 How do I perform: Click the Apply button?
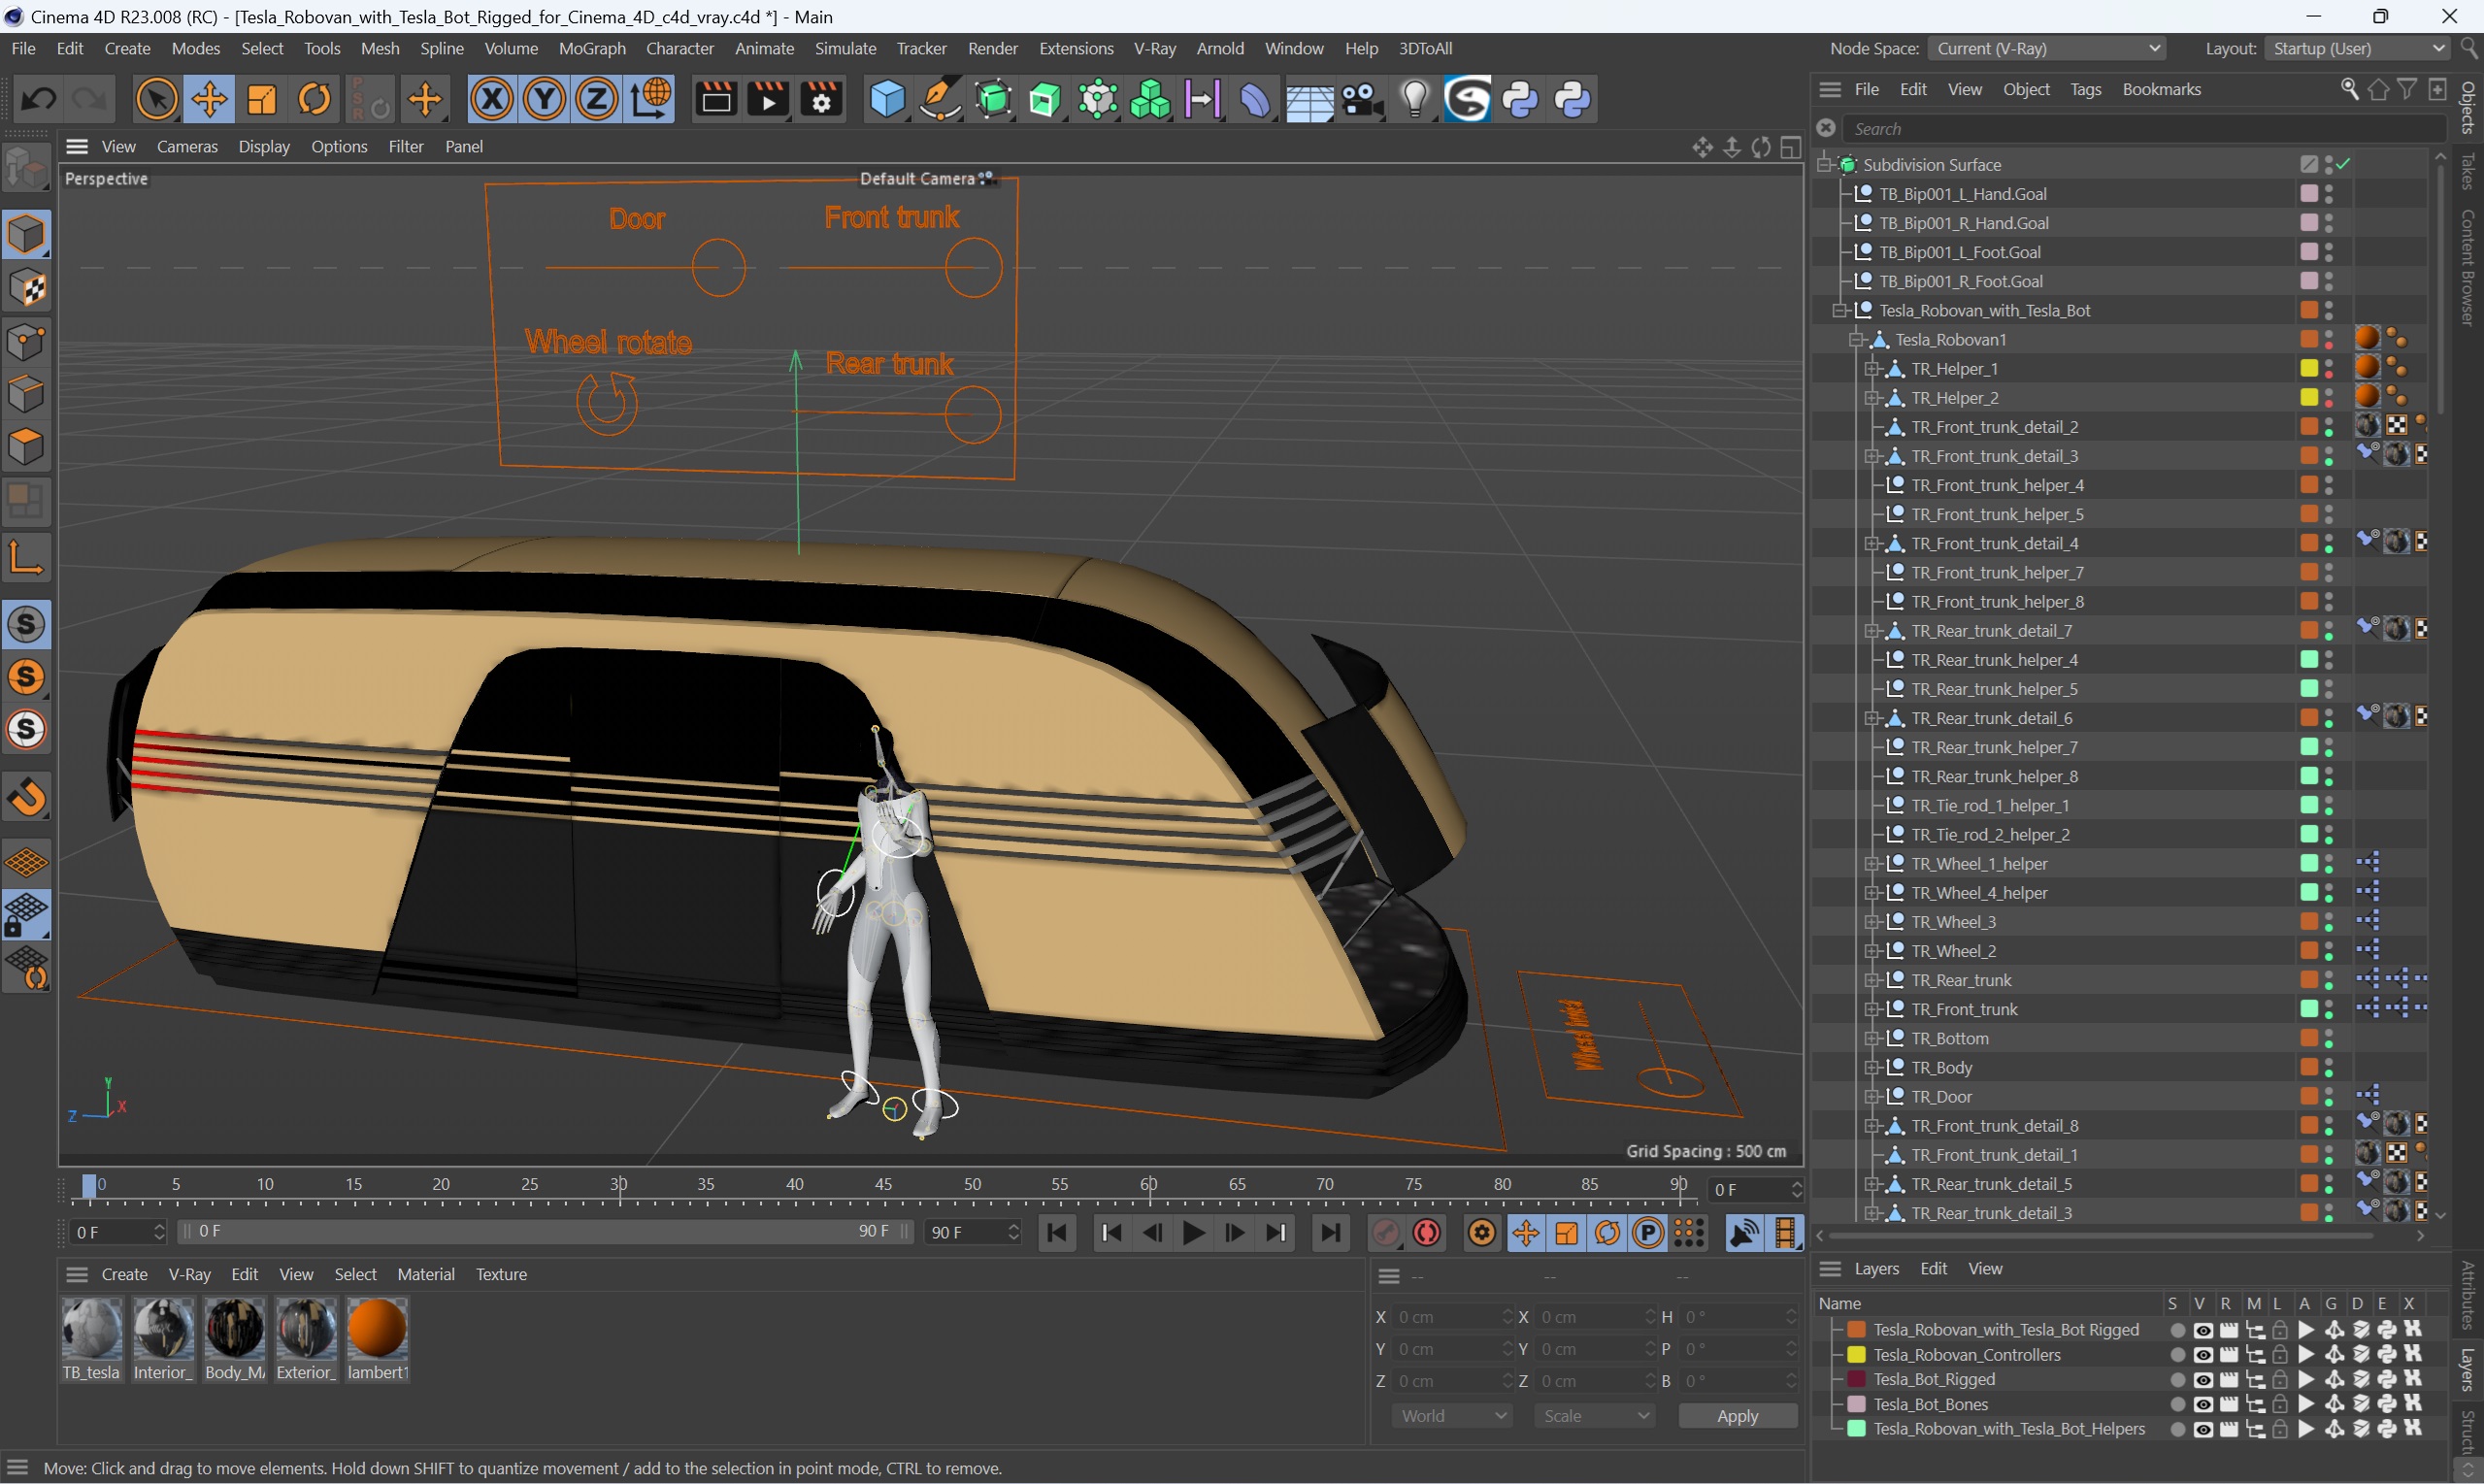click(1737, 1416)
